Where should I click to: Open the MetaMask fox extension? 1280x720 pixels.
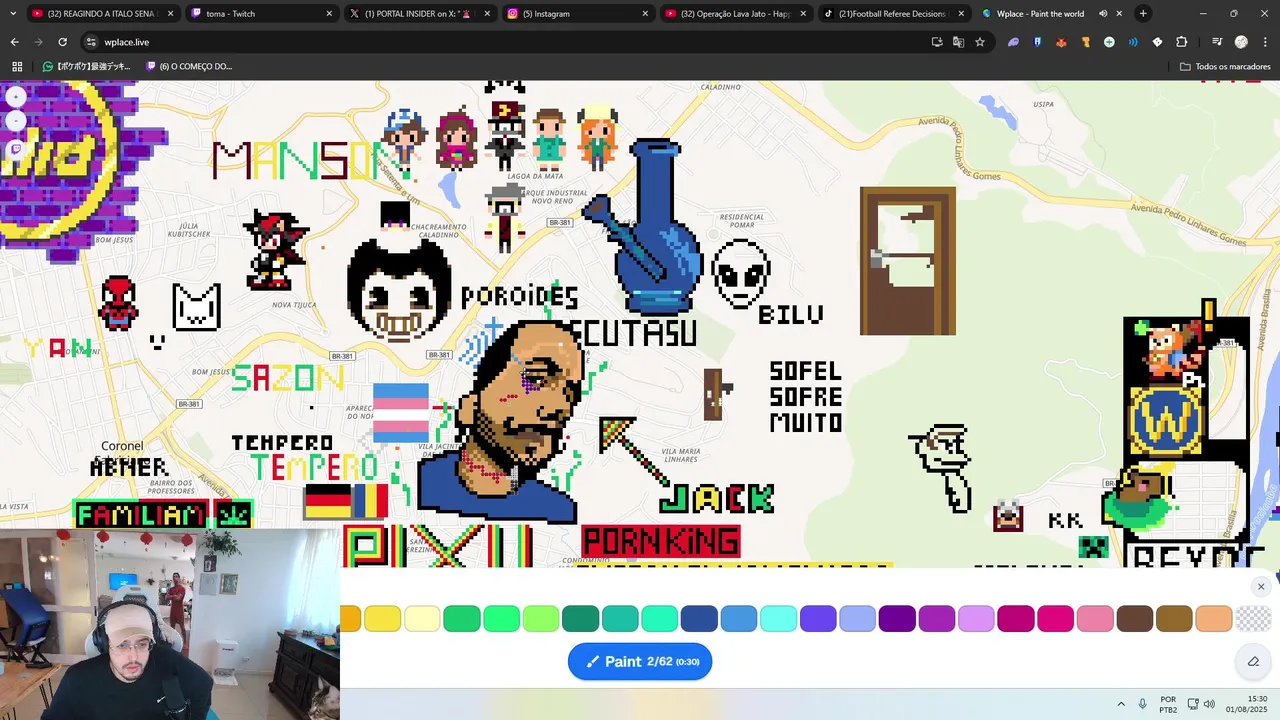pyautogui.click(x=1061, y=42)
